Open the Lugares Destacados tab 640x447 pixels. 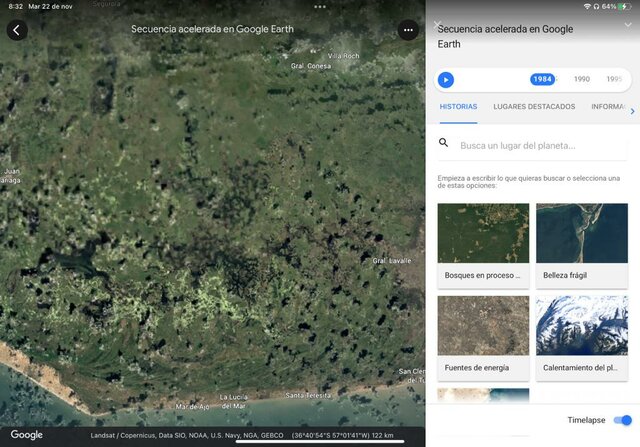point(534,107)
